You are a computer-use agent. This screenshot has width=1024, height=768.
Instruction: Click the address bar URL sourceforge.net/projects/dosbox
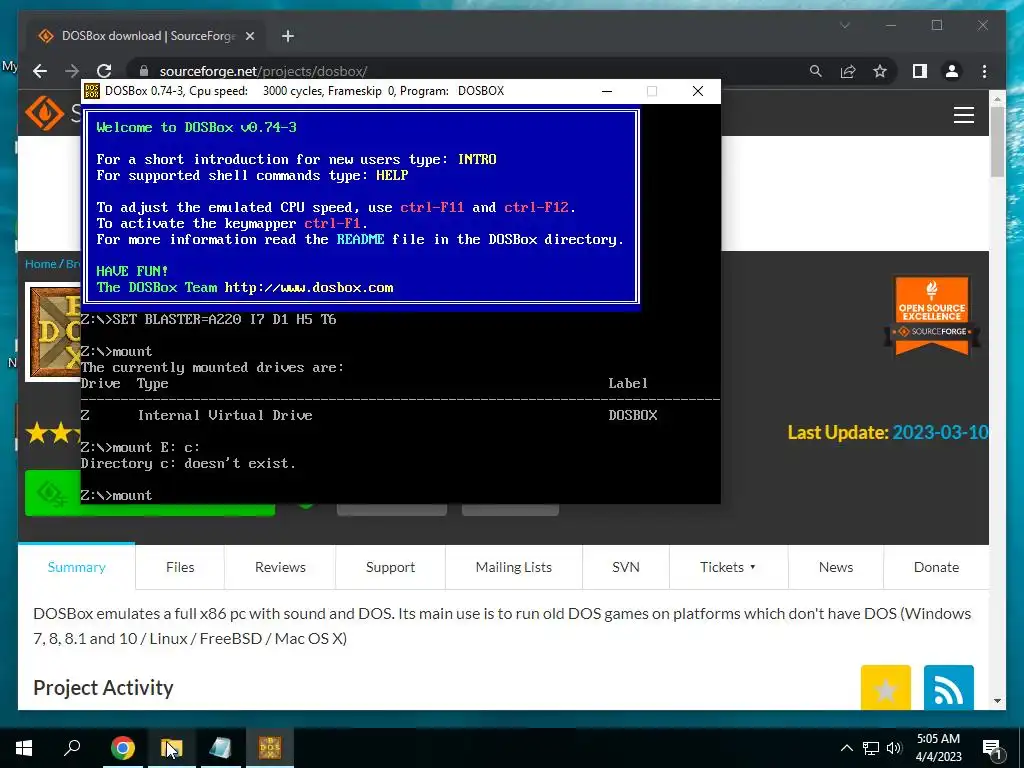263,71
